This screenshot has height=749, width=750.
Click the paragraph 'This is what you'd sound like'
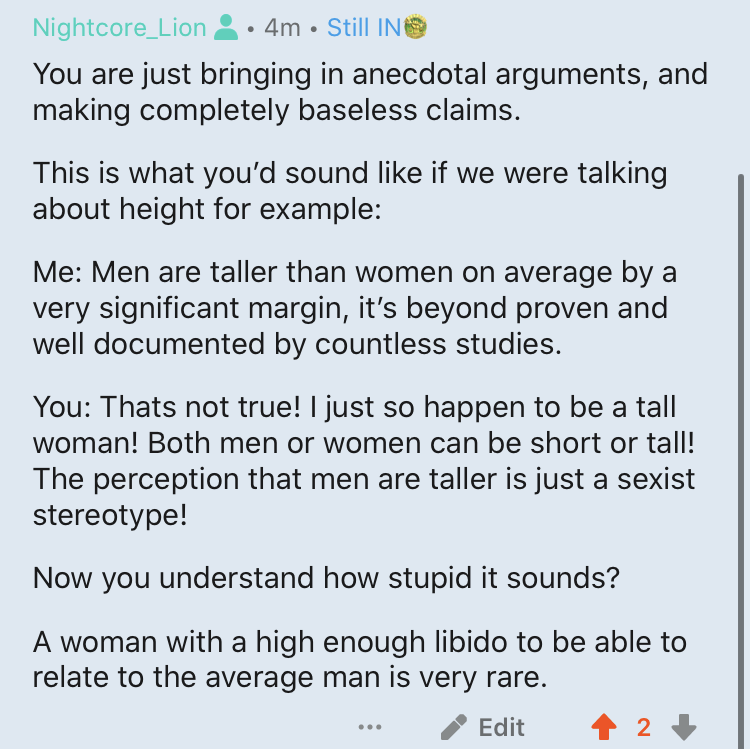(x=350, y=191)
